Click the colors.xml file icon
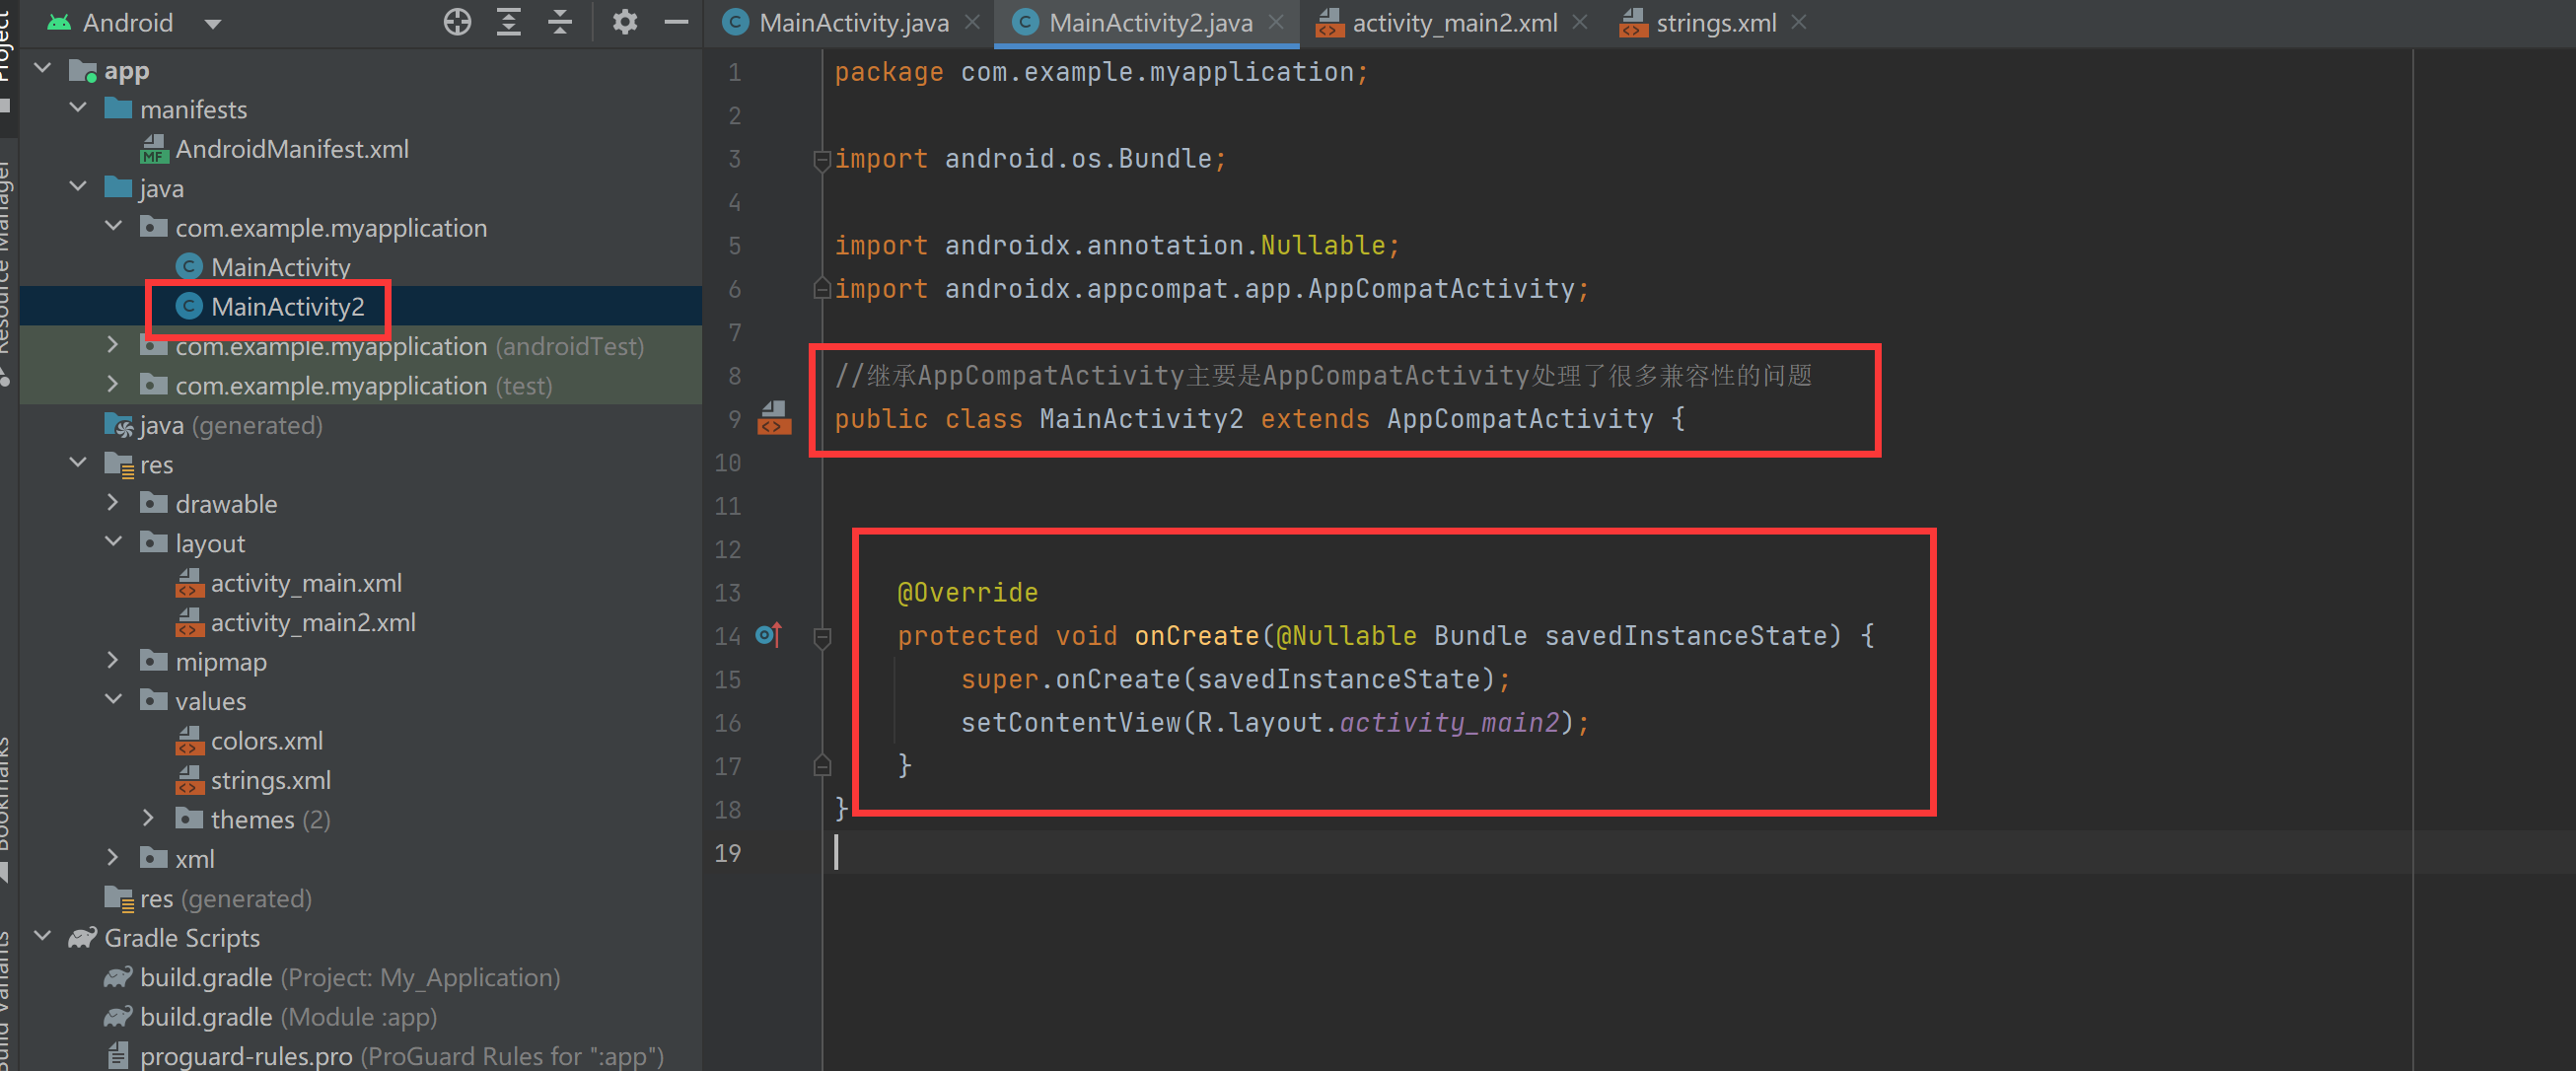The image size is (2576, 1071). (190, 741)
